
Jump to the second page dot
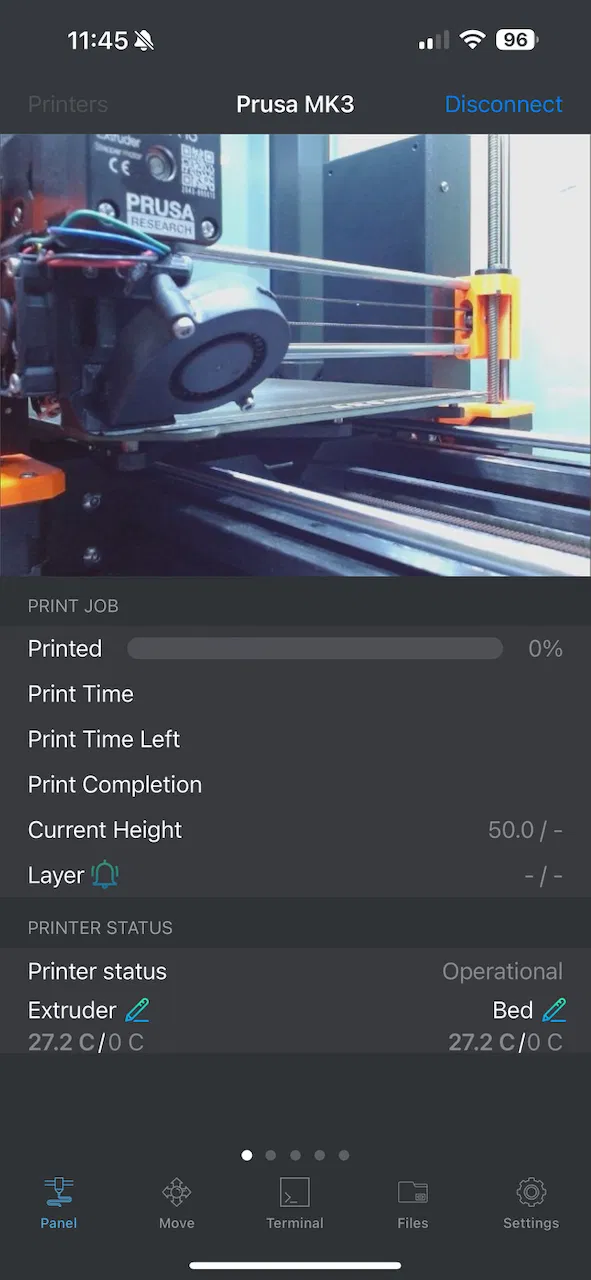(x=271, y=1155)
